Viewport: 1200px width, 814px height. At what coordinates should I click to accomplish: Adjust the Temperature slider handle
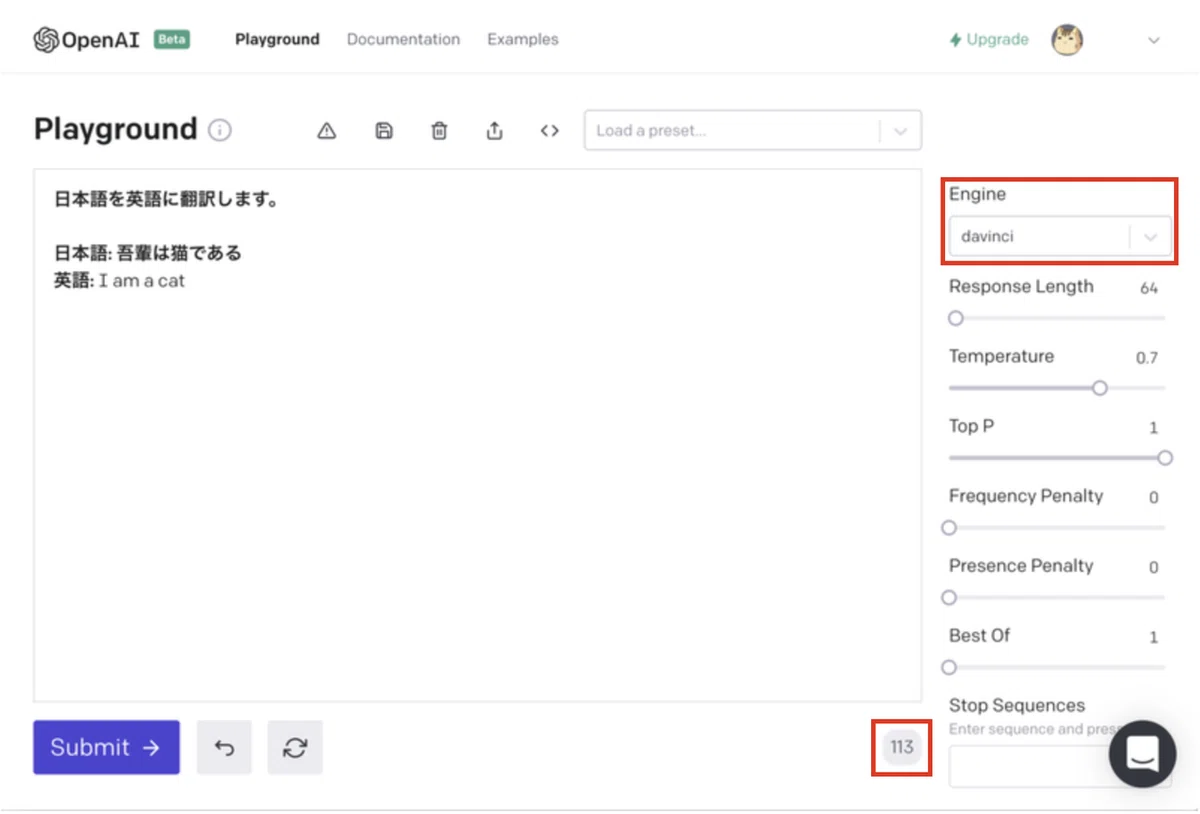[1100, 388]
